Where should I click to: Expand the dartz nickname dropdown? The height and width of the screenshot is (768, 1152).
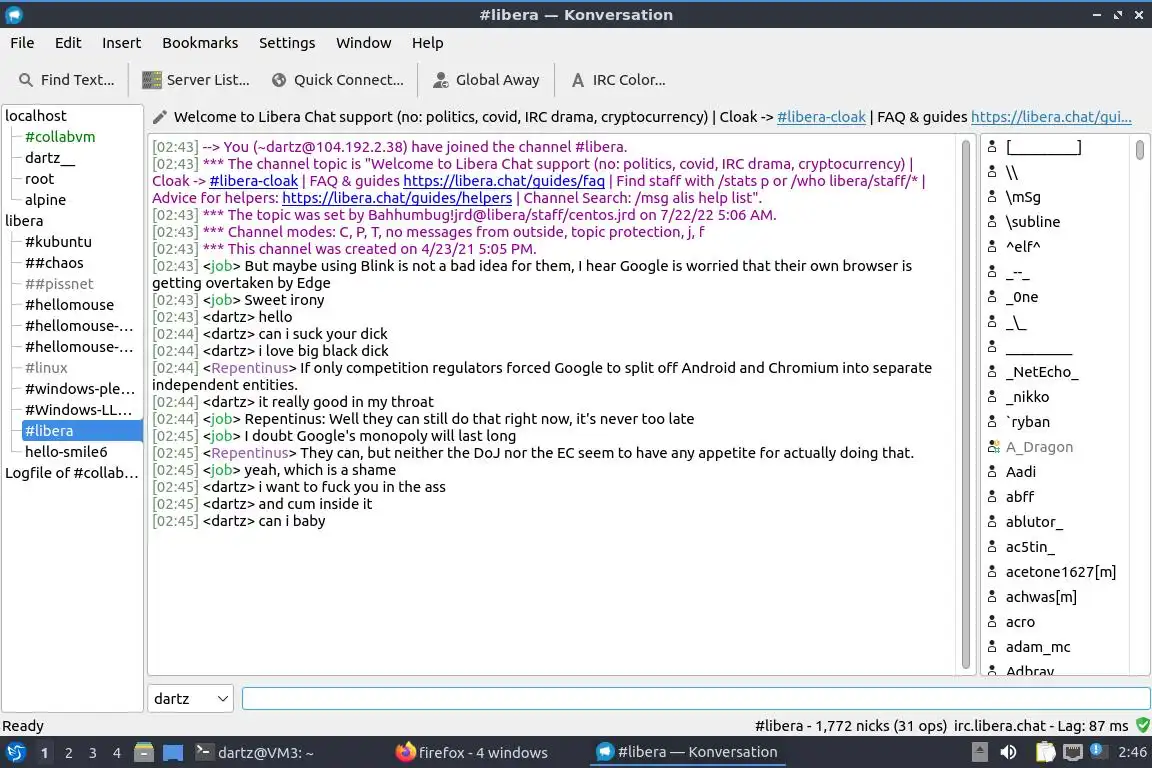(190, 698)
